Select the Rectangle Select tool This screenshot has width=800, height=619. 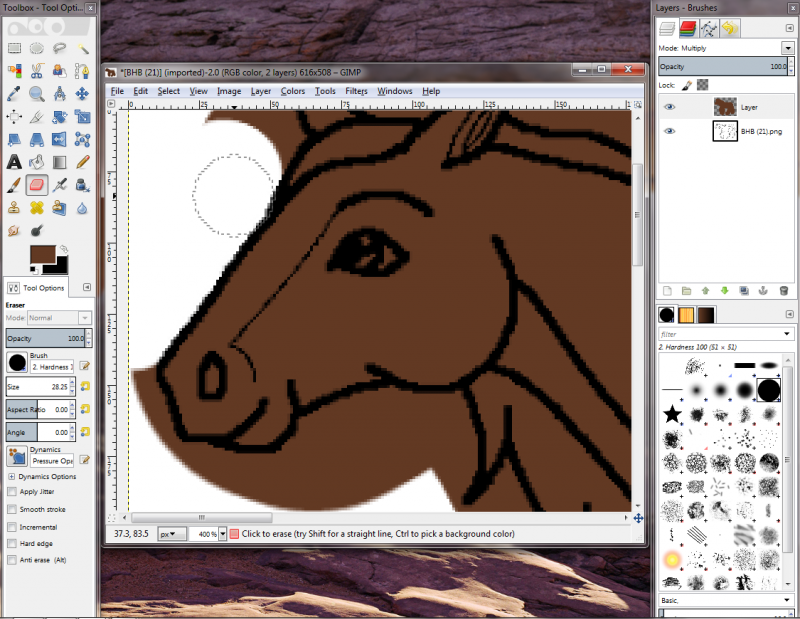point(14,48)
